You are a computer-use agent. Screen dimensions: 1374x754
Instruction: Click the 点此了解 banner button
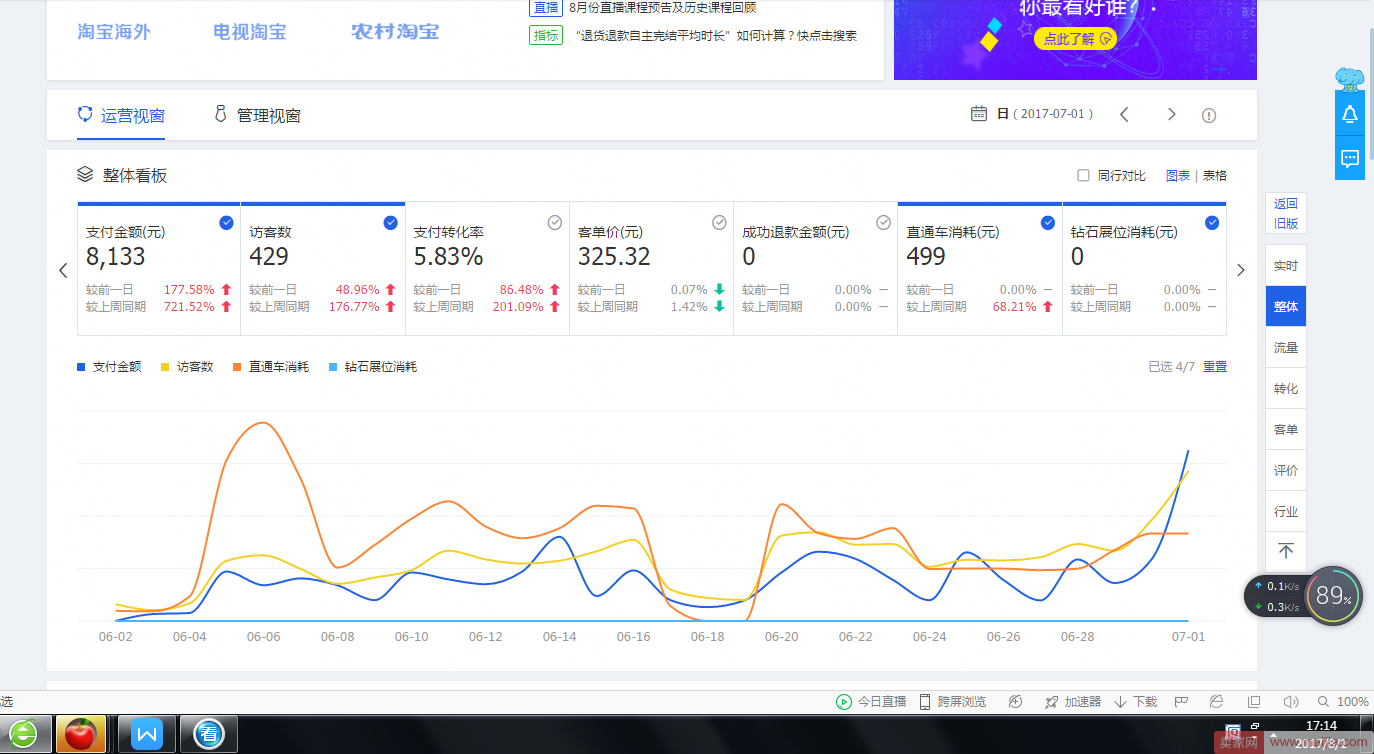pyautogui.click(x=1075, y=39)
